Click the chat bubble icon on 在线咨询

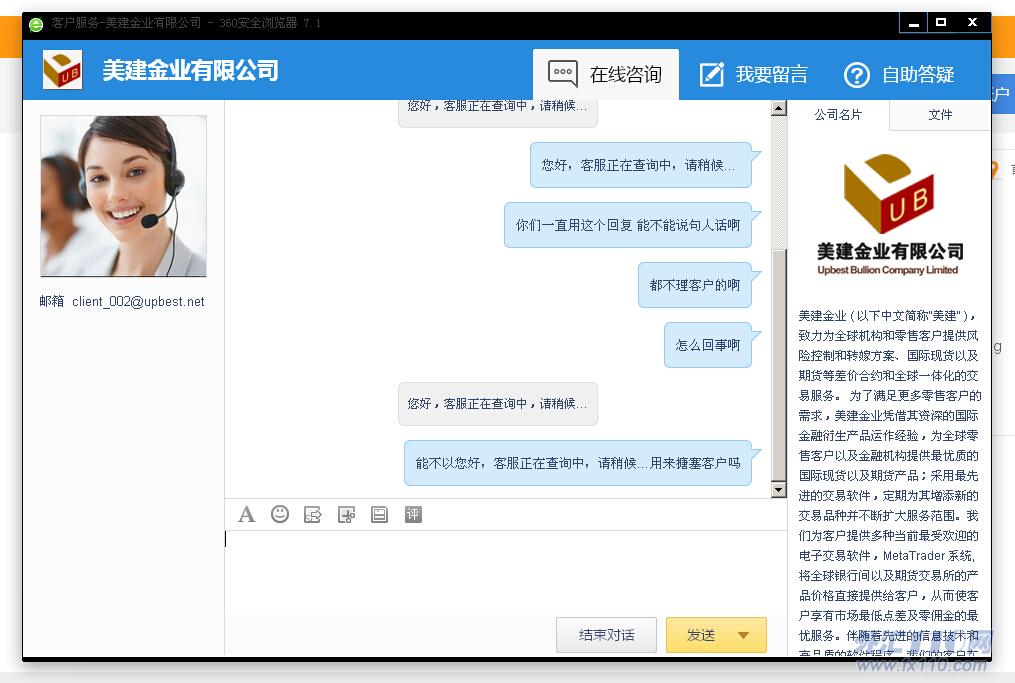point(563,74)
